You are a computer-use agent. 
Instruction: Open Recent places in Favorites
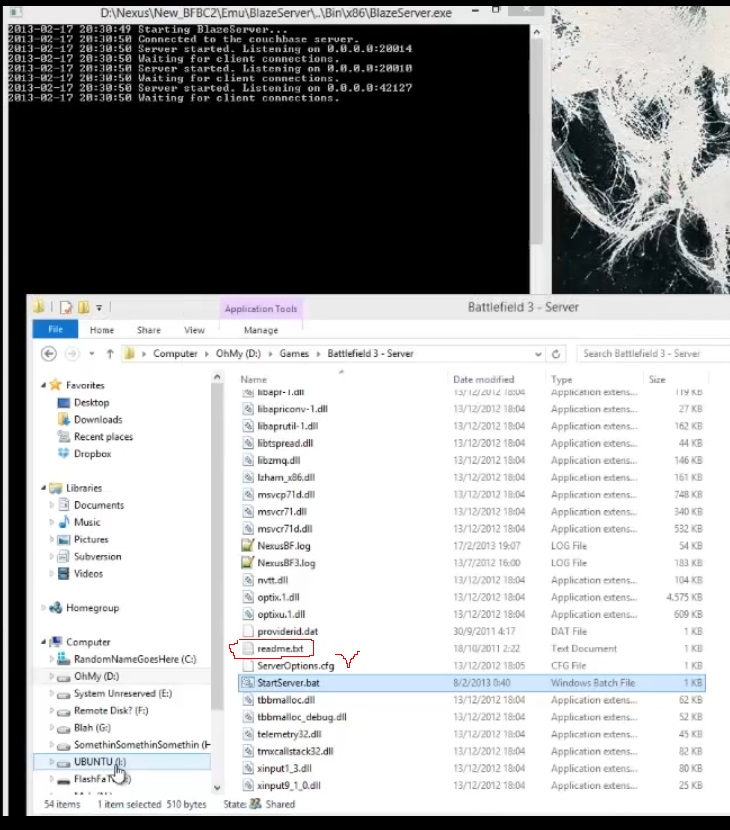pos(103,437)
